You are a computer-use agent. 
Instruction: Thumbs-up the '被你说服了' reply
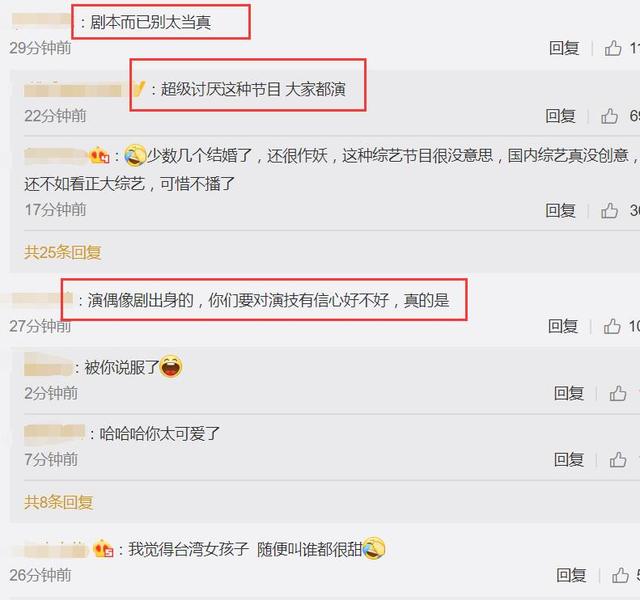coord(618,393)
